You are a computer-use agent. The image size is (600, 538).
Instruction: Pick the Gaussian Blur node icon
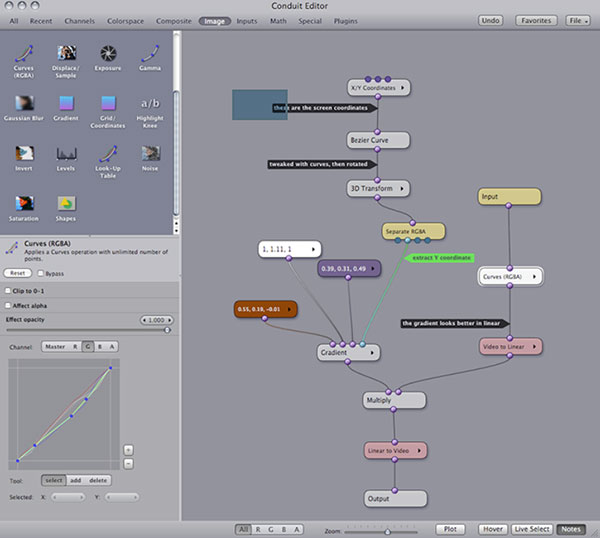[x=24, y=103]
